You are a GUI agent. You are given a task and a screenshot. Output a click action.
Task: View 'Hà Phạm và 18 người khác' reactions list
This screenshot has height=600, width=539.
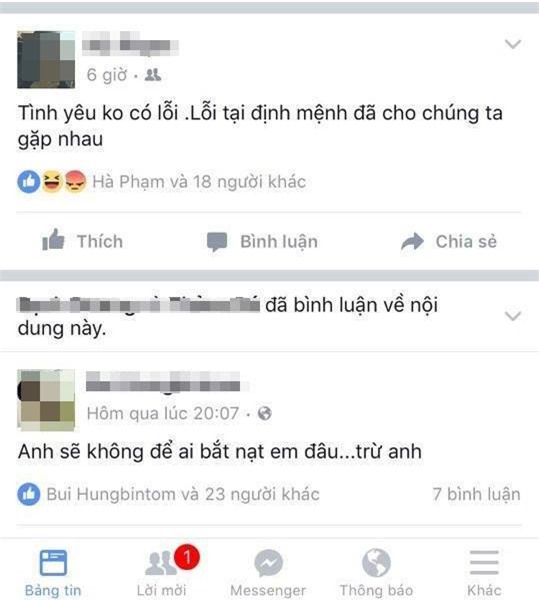[199, 182]
